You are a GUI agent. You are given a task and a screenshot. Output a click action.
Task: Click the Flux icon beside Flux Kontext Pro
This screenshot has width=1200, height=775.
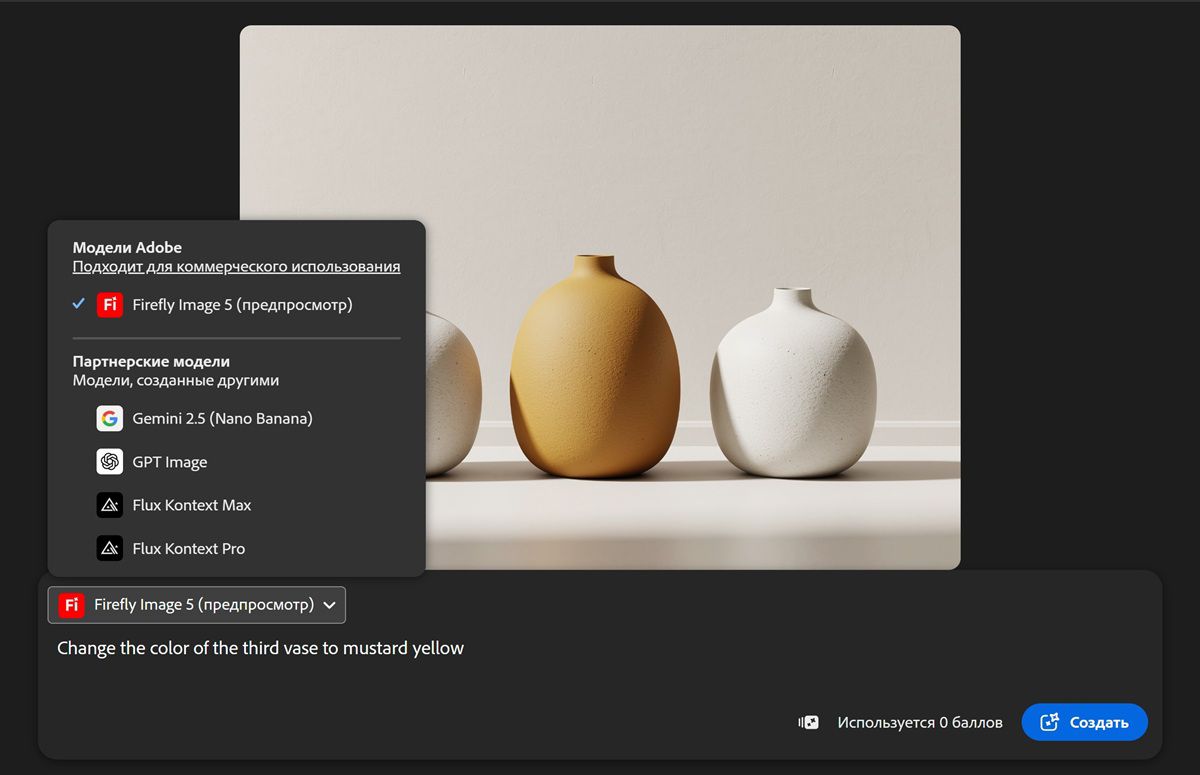point(110,548)
